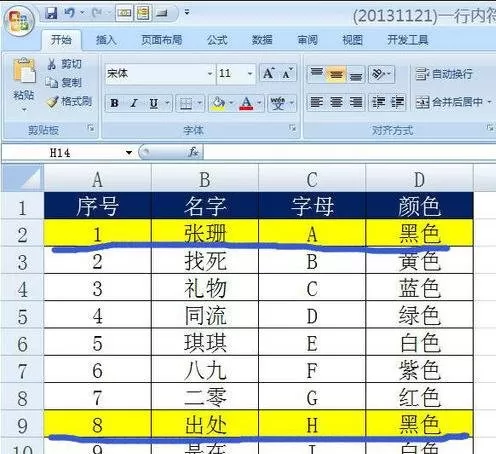Open the fill color dropdown arrow
Screen dimensions: 496x454
(x=232, y=103)
